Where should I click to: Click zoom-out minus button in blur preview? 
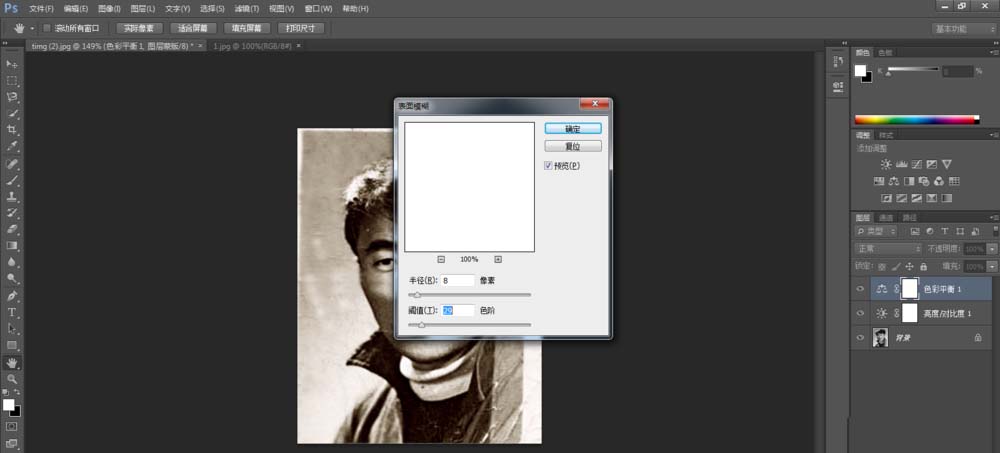click(x=441, y=259)
